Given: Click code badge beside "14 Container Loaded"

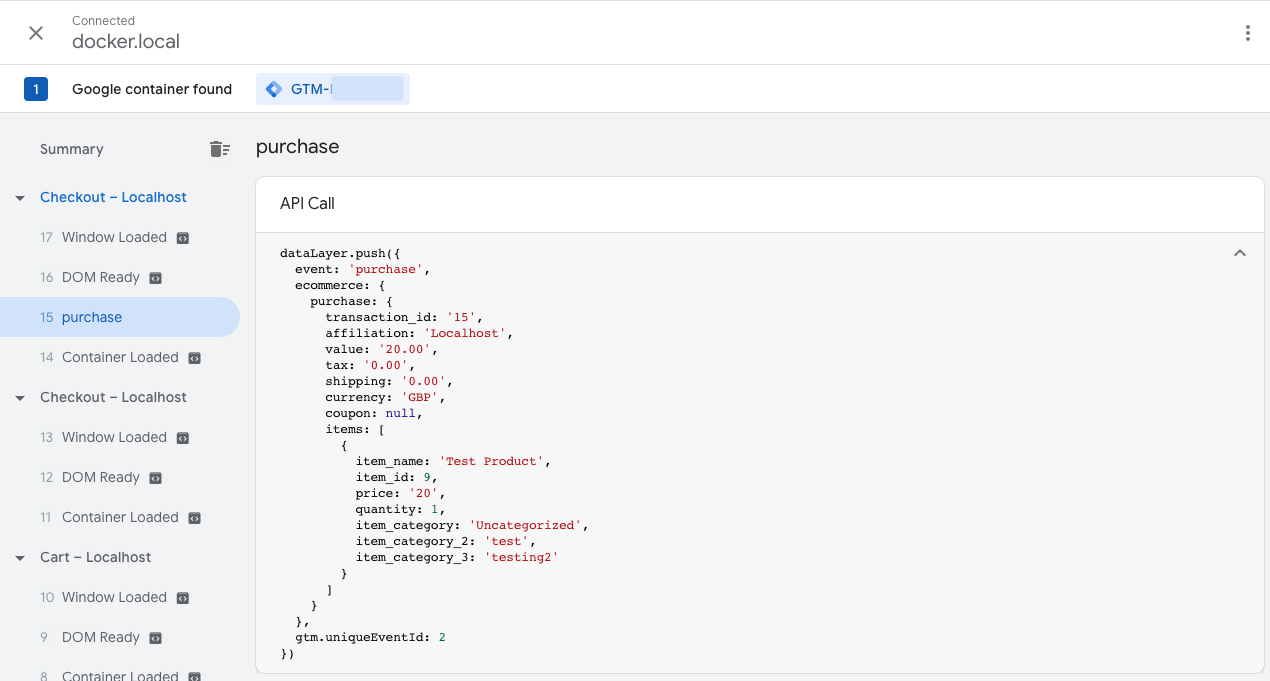Looking at the screenshot, I should [196, 357].
